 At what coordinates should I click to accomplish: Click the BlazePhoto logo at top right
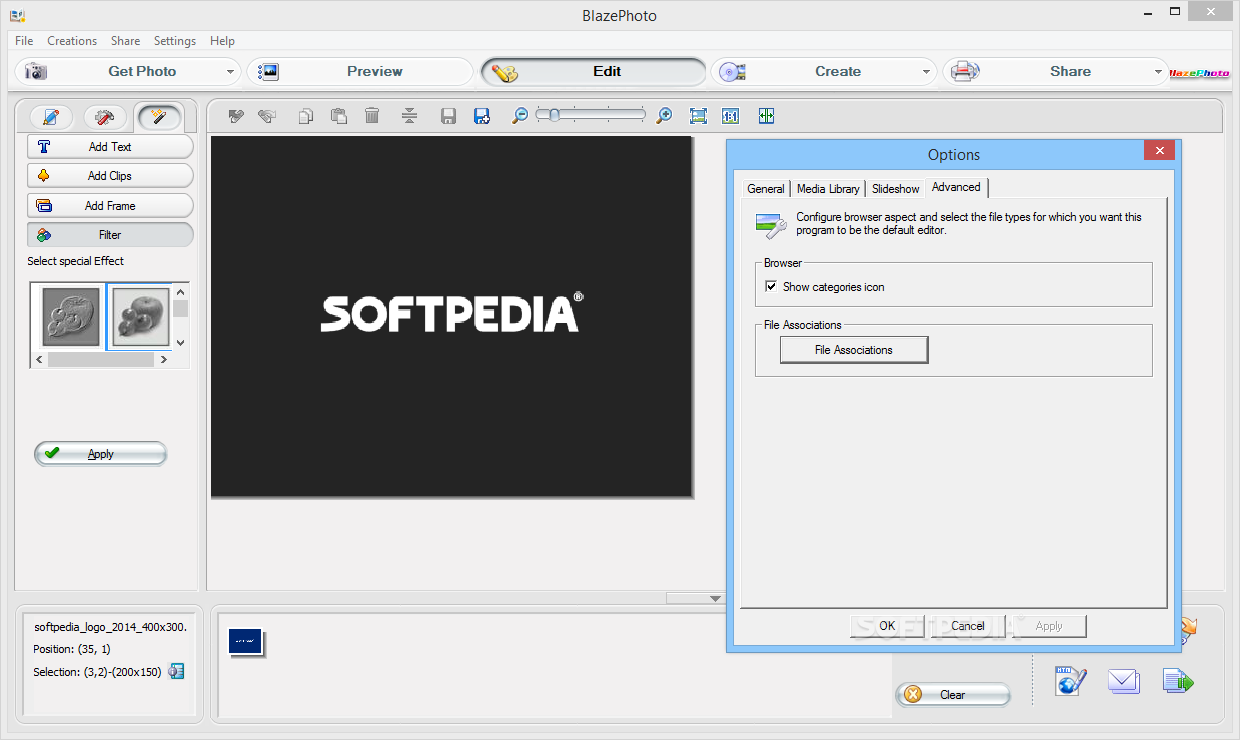coord(1198,73)
